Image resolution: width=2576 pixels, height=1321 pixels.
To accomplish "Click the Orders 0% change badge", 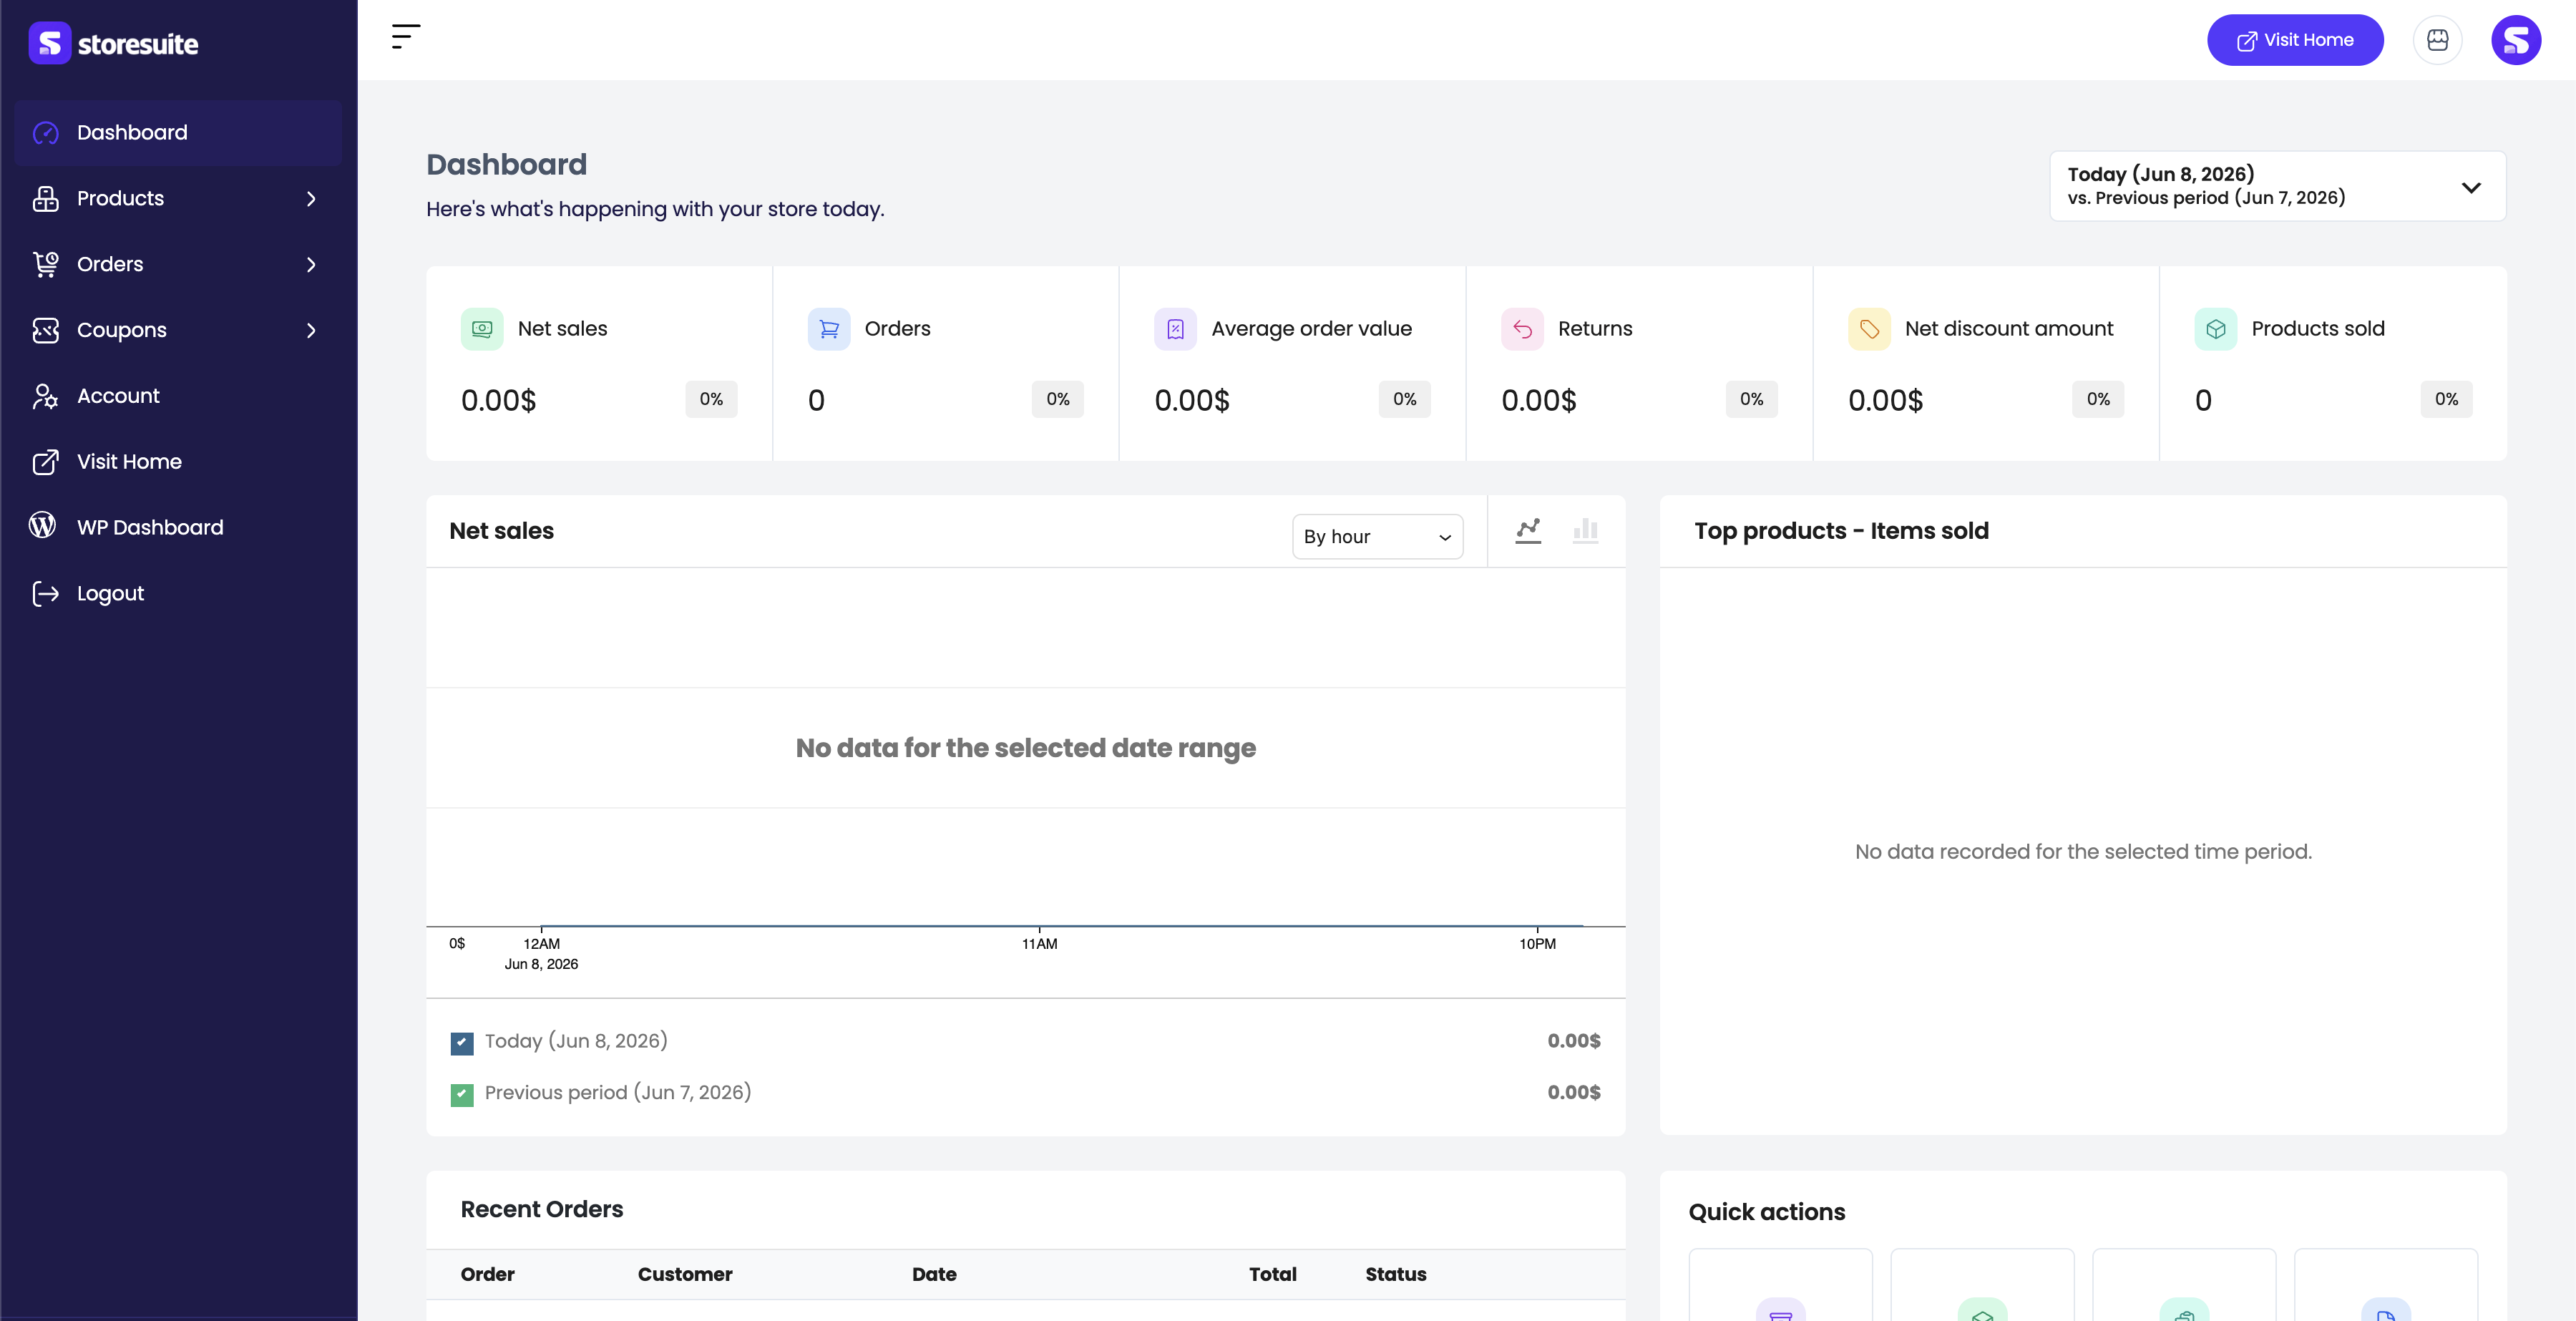I will [x=1057, y=399].
